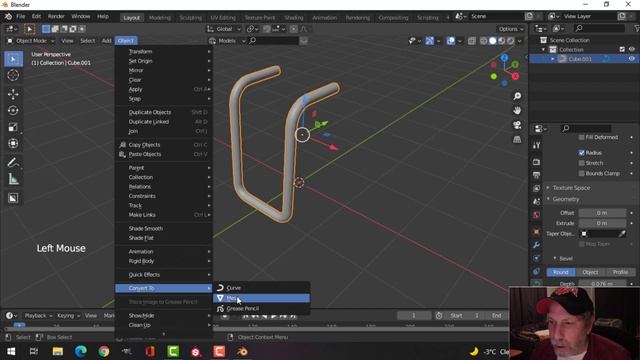Expand Cube.001 in the outliner

point(553,59)
